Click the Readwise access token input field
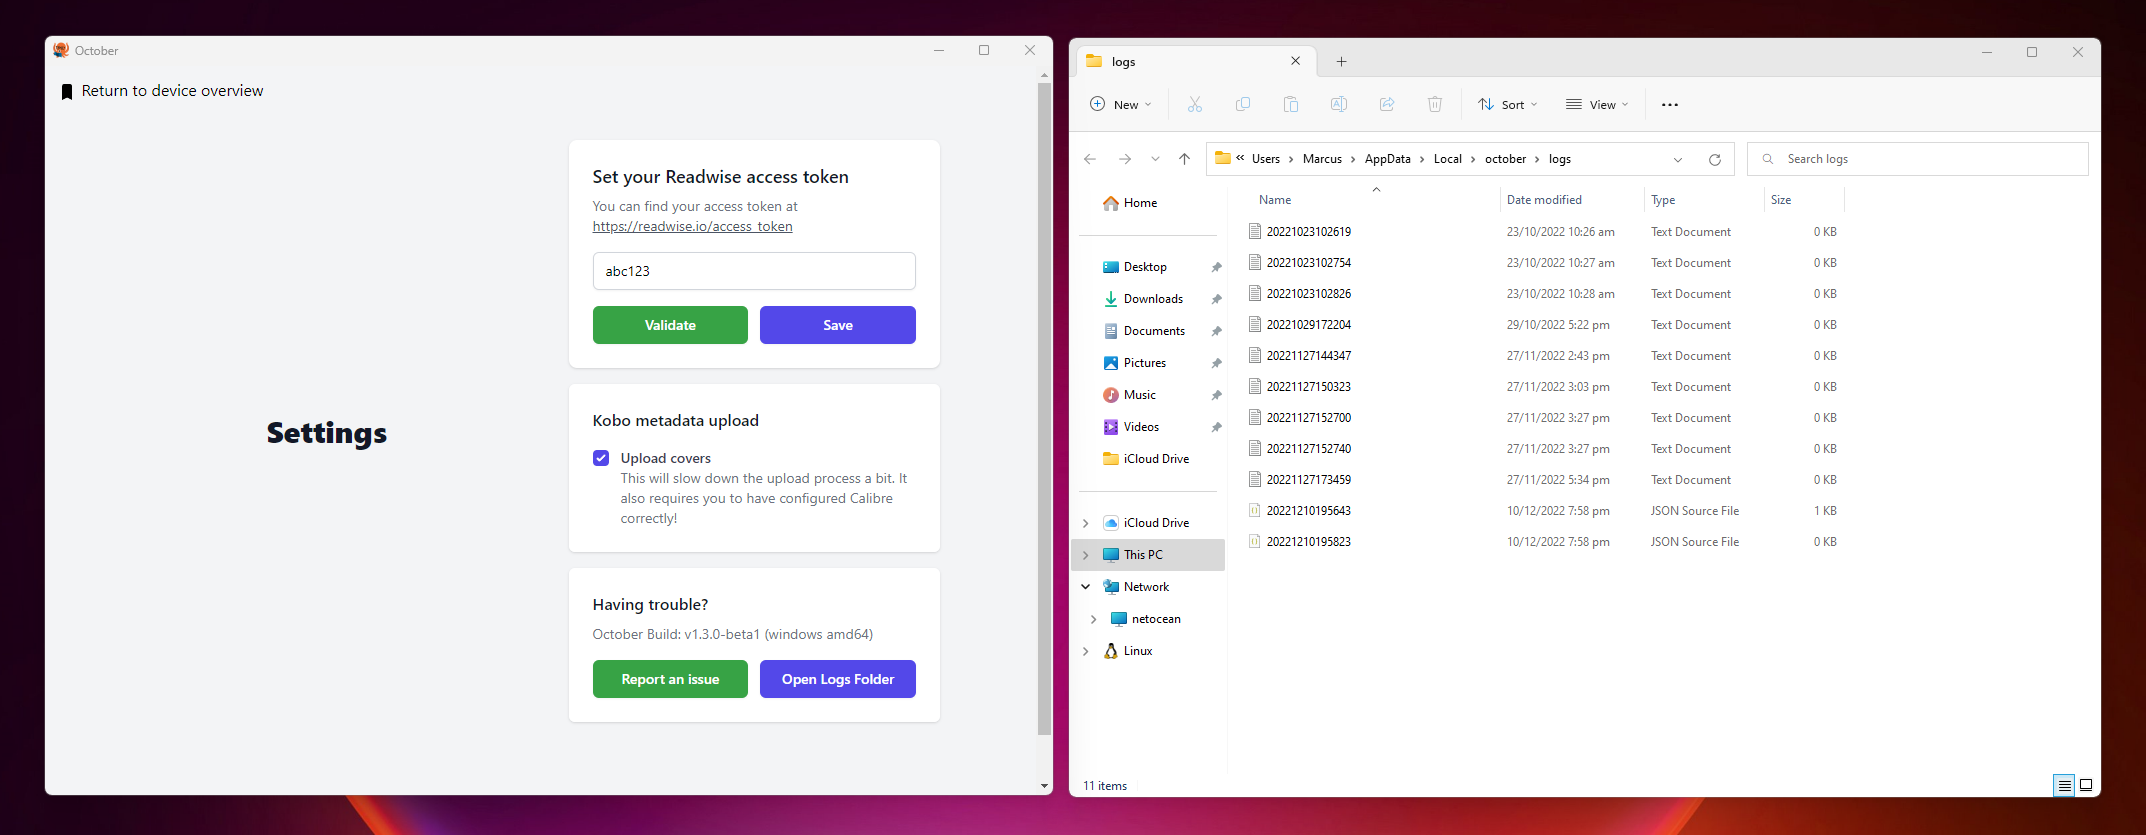The image size is (2146, 835). point(754,271)
